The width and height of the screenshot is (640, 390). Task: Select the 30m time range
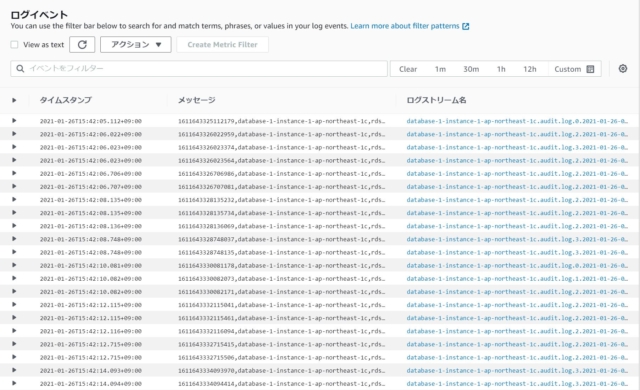coord(471,69)
